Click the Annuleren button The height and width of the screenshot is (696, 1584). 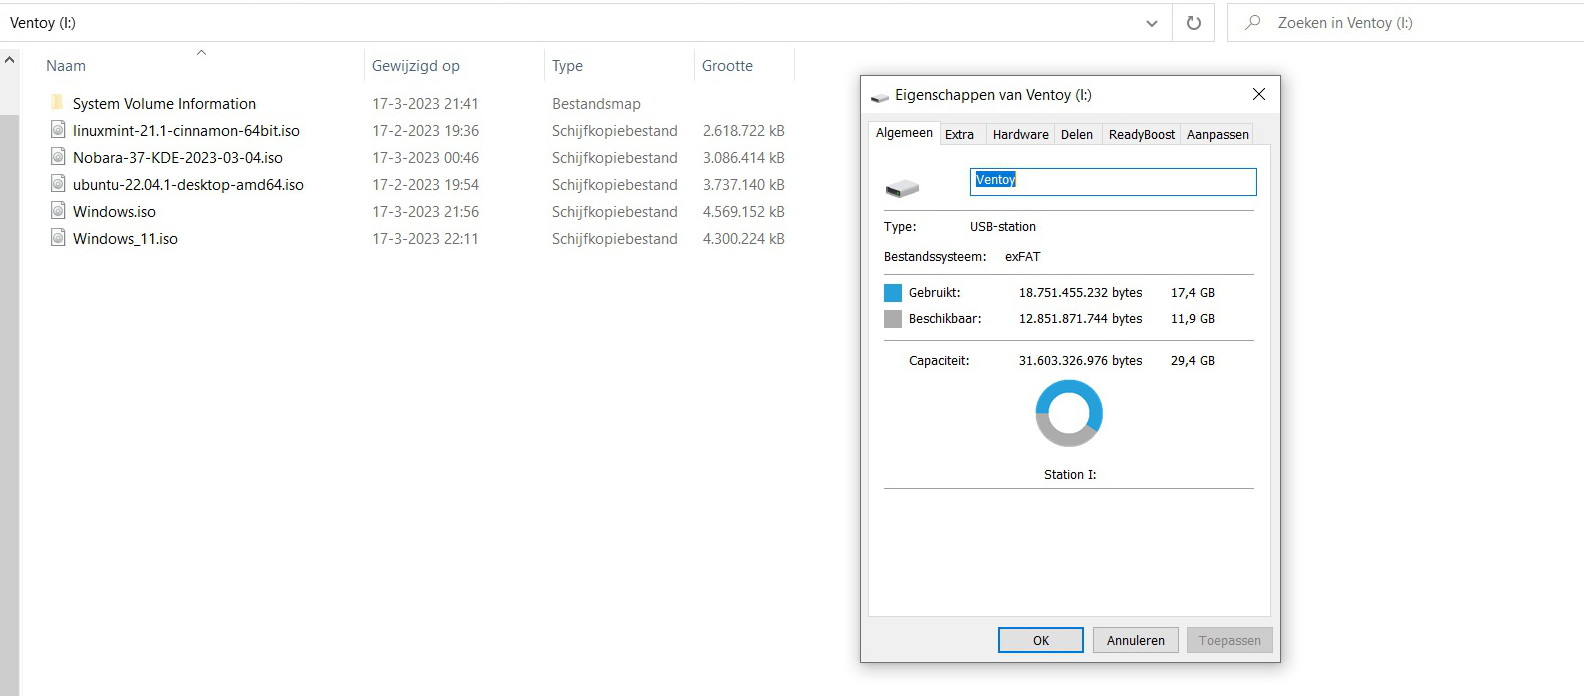[x=1136, y=640]
